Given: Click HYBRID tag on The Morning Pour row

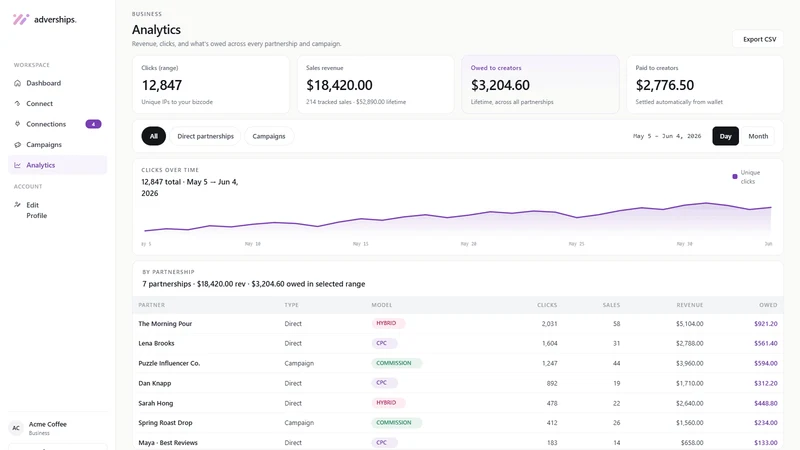Looking at the screenshot, I should pyautogui.click(x=388, y=323).
